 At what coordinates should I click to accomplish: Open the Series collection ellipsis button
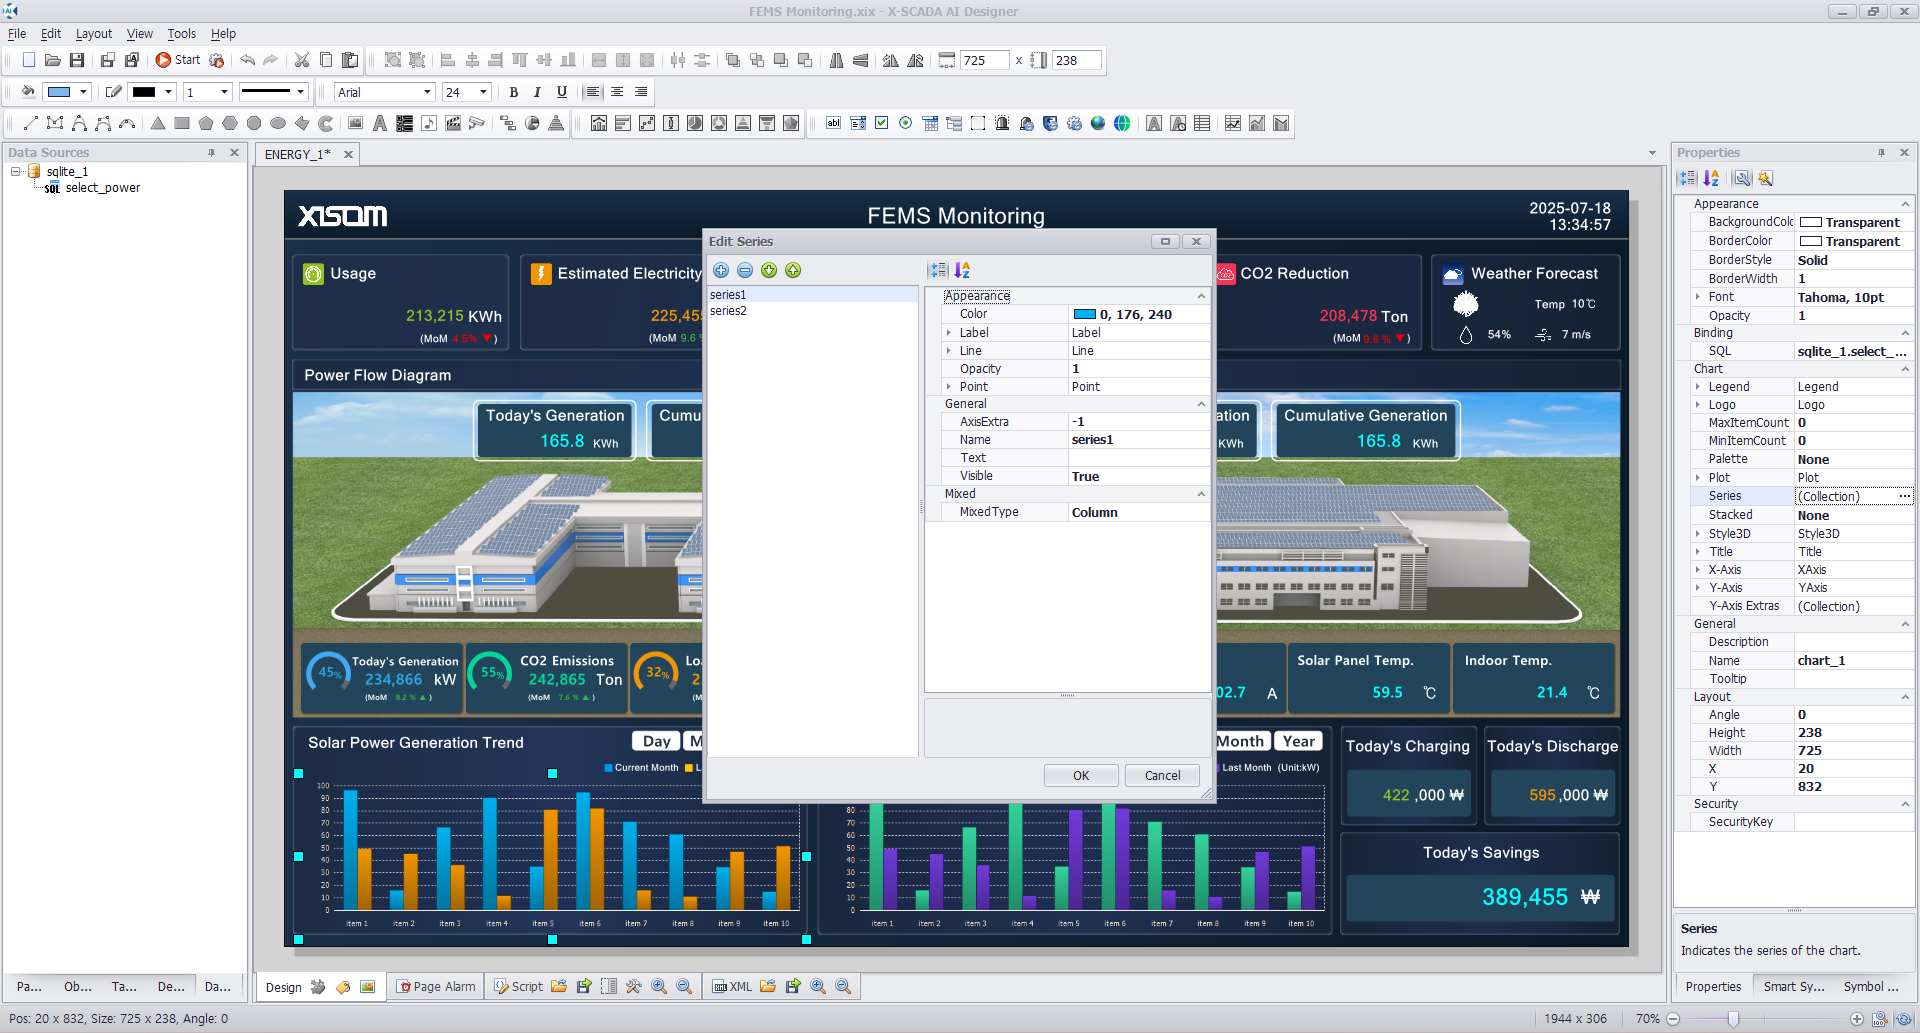[1904, 497]
